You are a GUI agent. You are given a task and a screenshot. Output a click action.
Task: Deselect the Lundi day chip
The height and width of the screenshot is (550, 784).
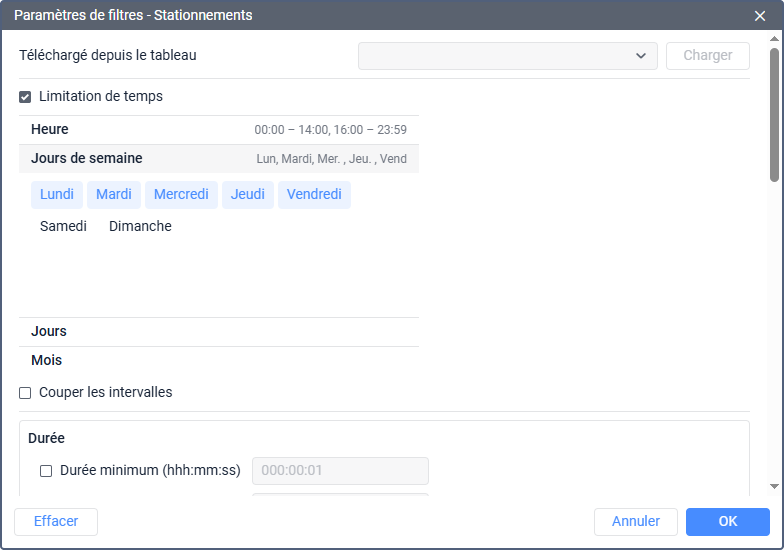click(x=57, y=194)
